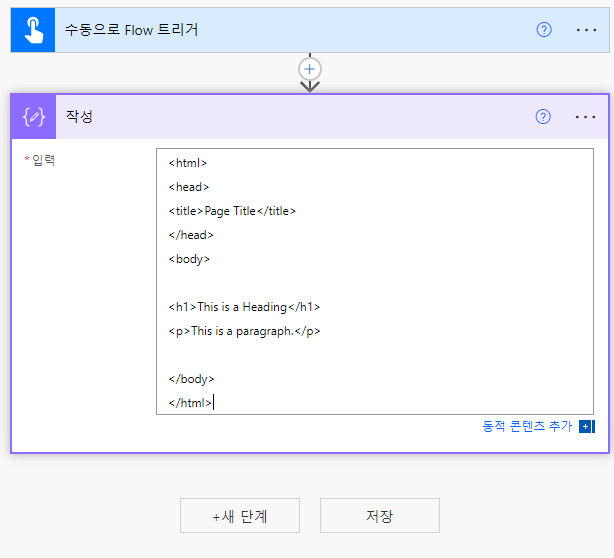This screenshot has width=614, height=558.
Task: Click the <html> line in the input
Action: click(188, 163)
